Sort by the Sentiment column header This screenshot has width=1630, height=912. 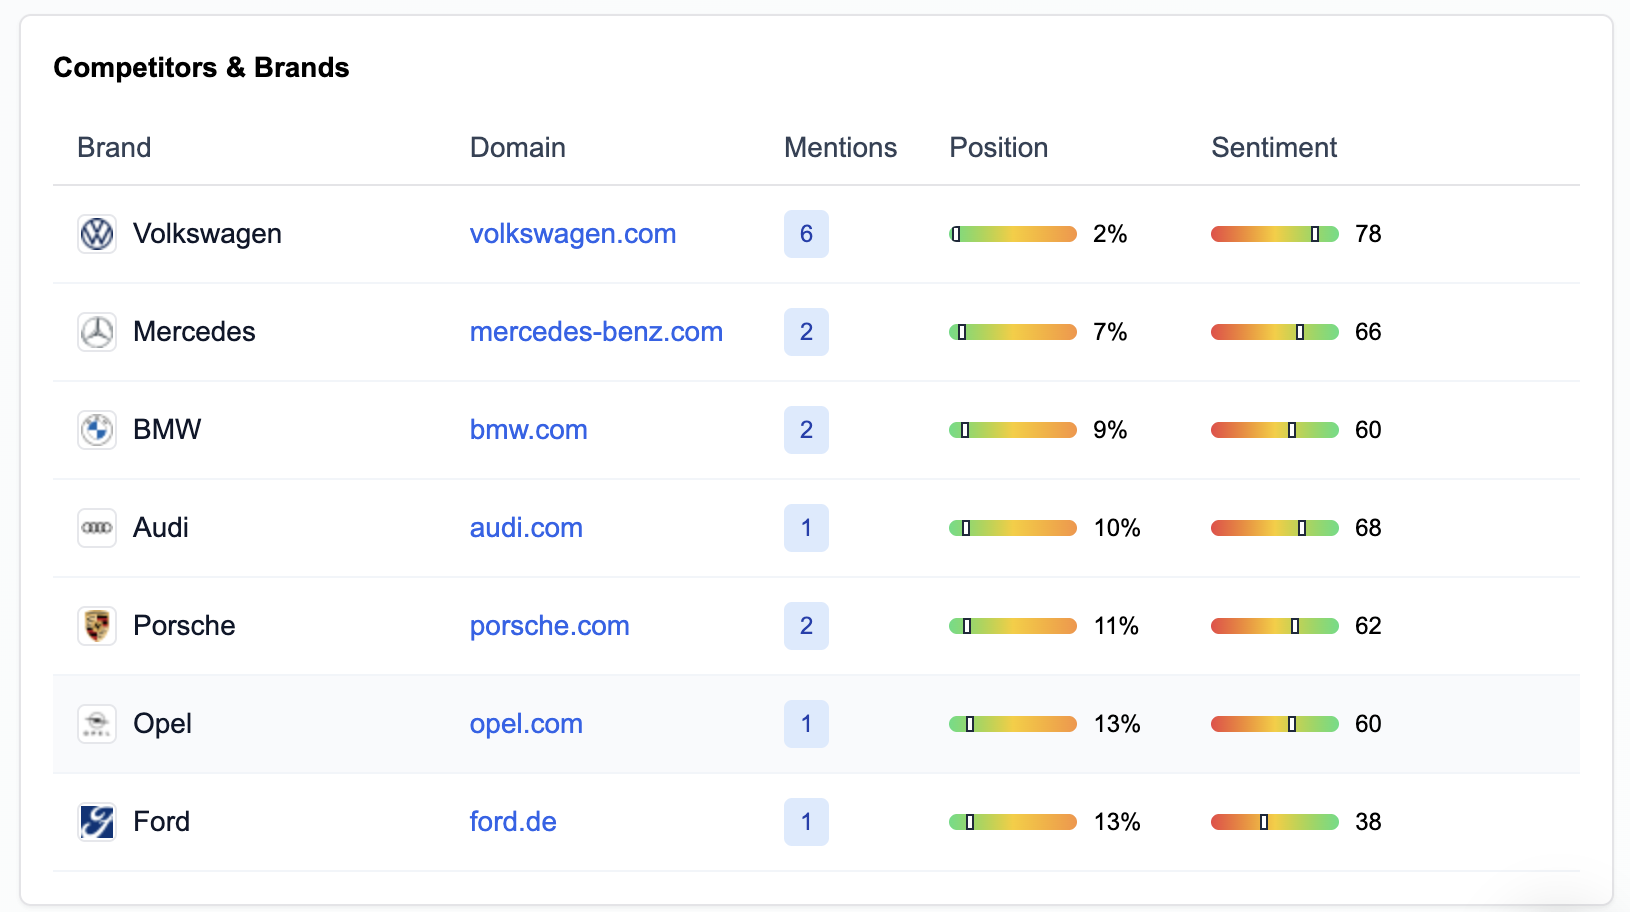pyautogui.click(x=1273, y=148)
